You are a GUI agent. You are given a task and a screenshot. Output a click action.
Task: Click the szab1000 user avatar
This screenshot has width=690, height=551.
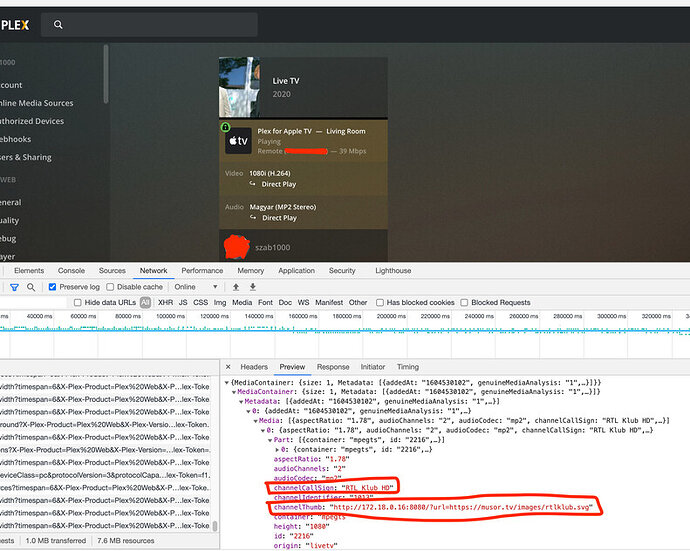click(237, 247)
